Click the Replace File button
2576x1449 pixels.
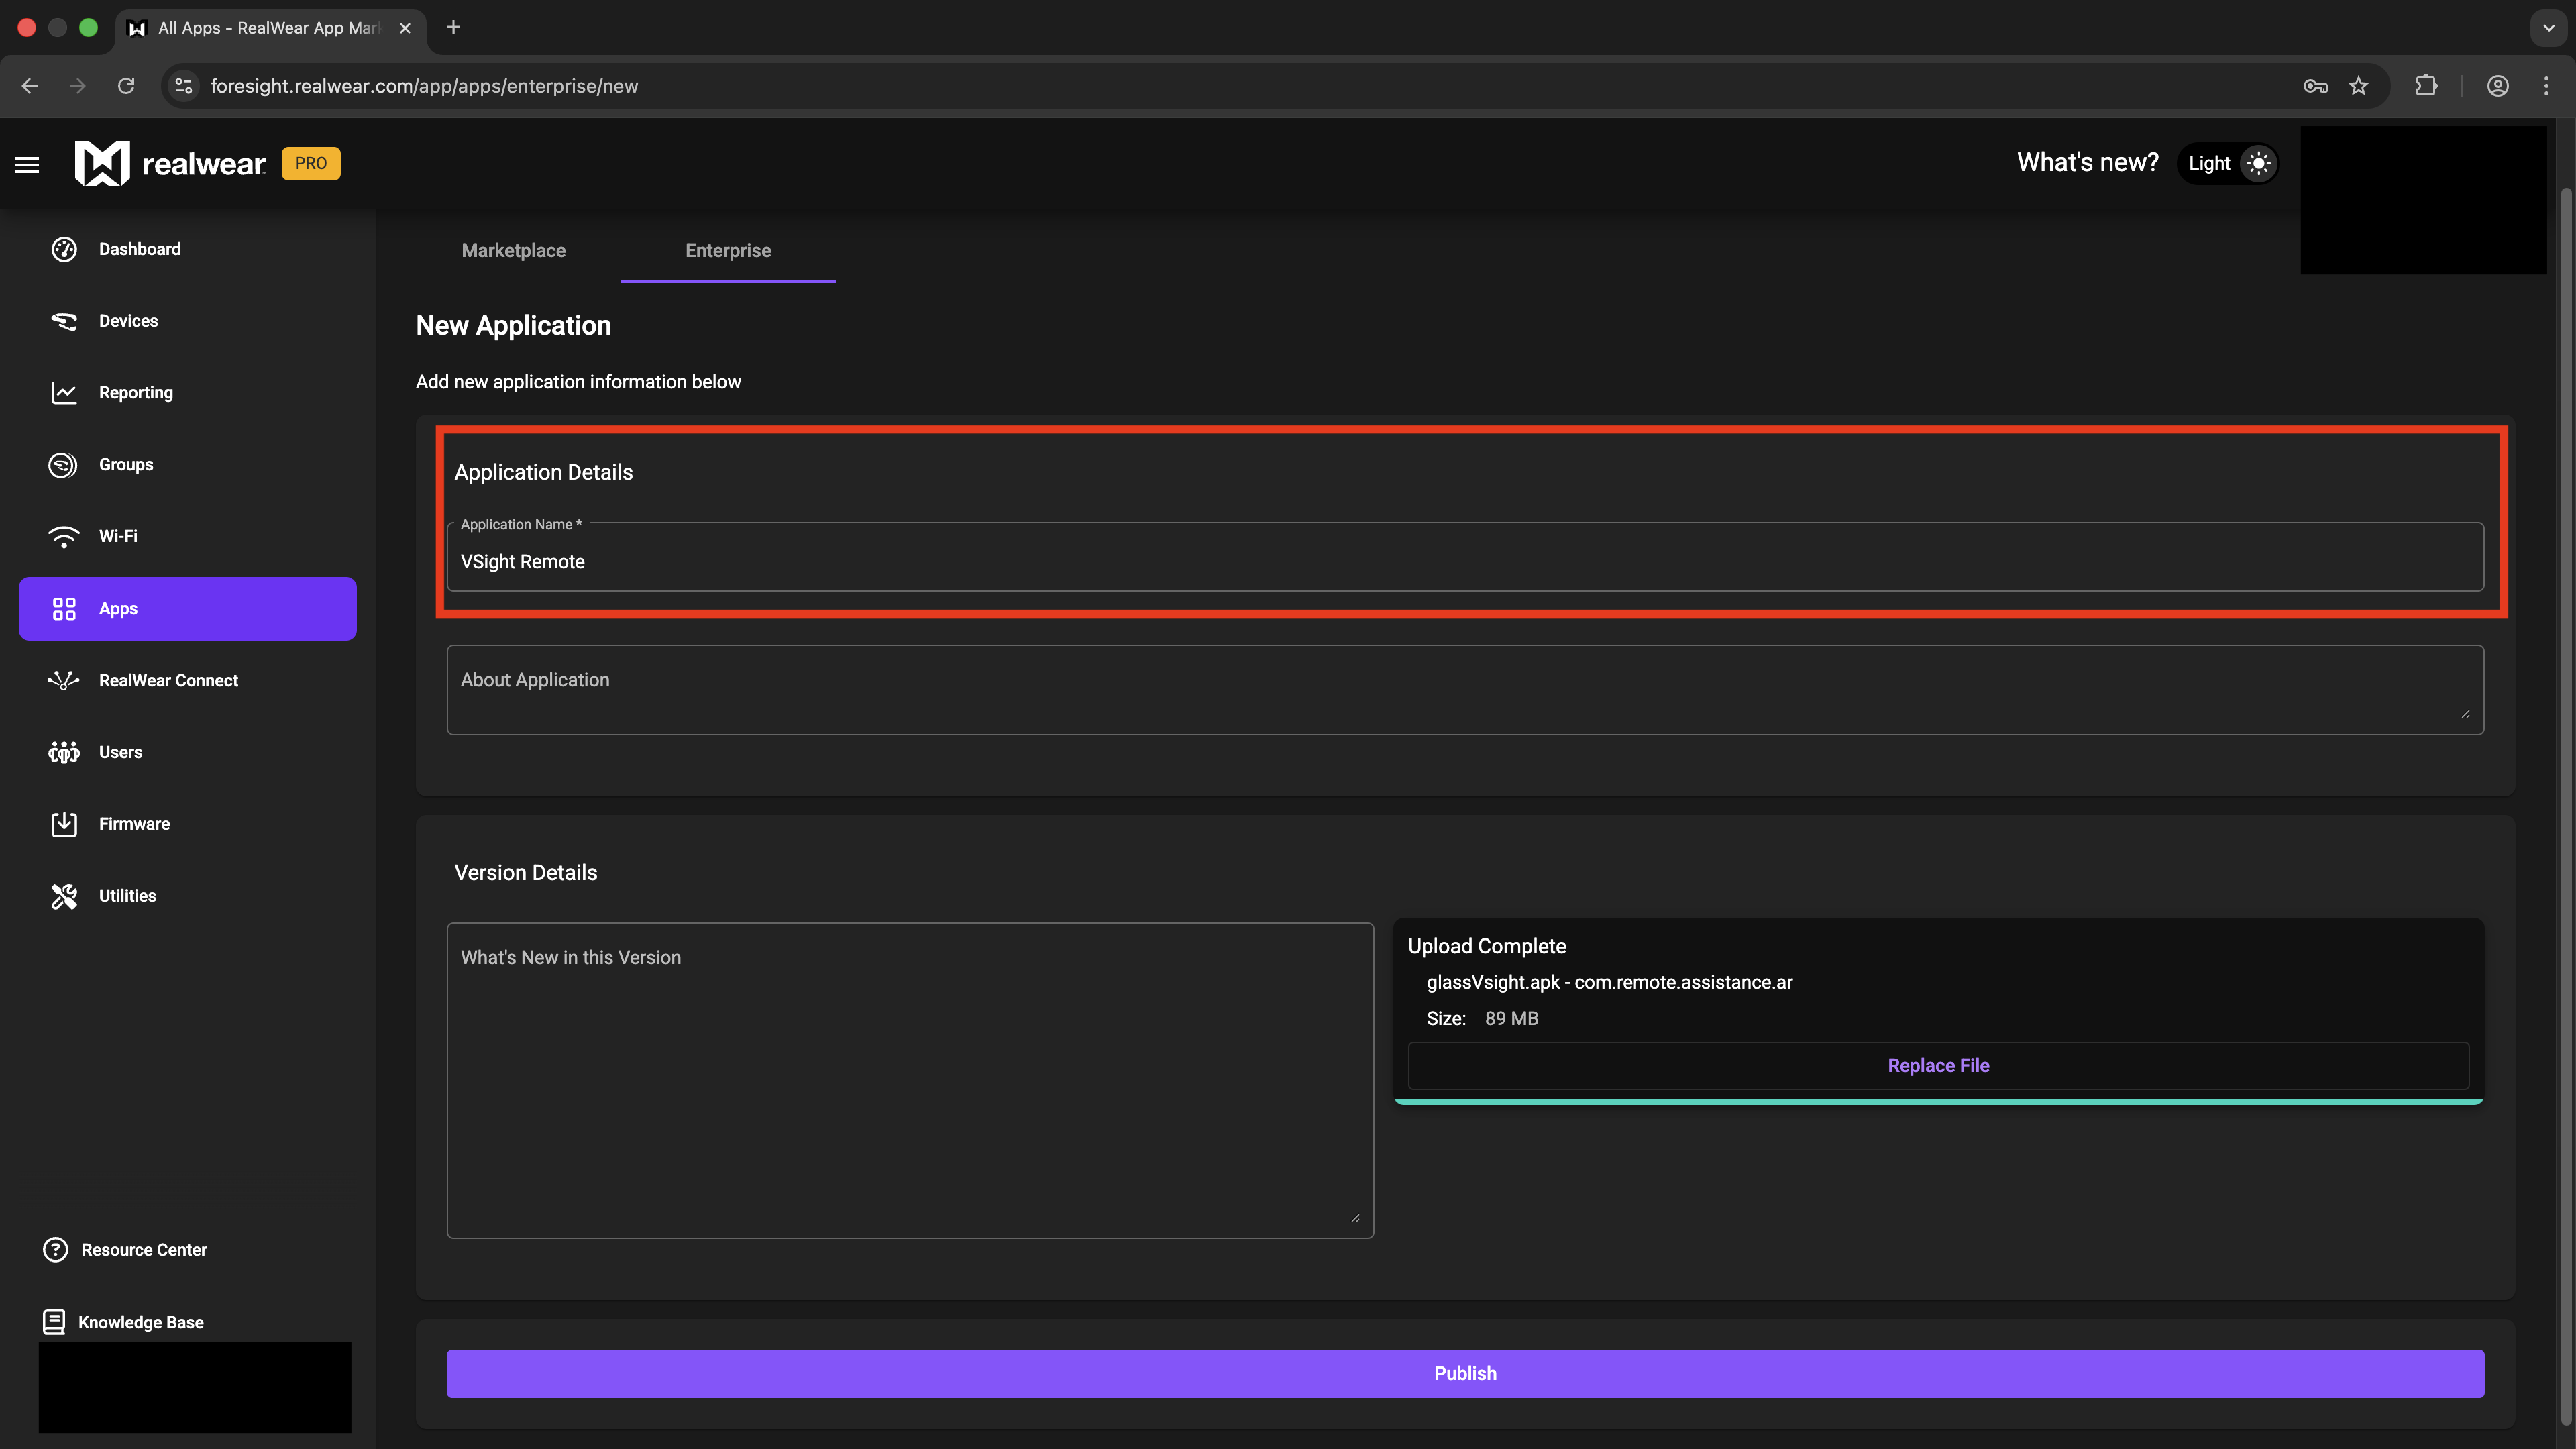coord(1938,1066)
